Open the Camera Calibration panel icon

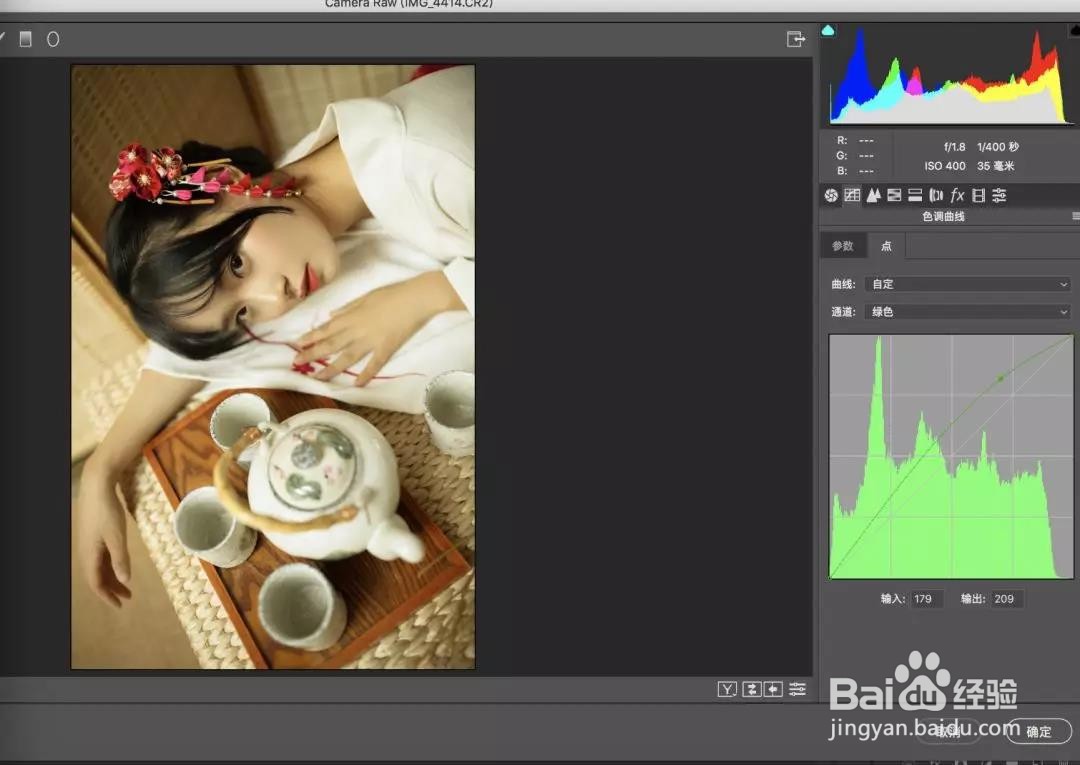coord(978,196)
